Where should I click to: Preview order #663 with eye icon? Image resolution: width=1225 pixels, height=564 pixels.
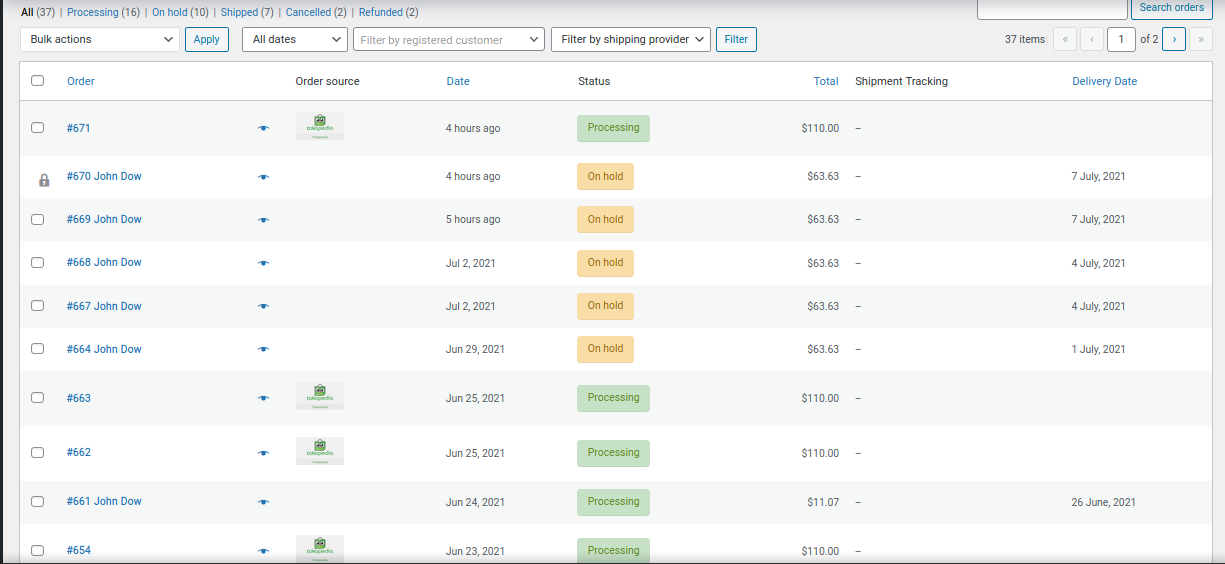[x=263, y=398]
